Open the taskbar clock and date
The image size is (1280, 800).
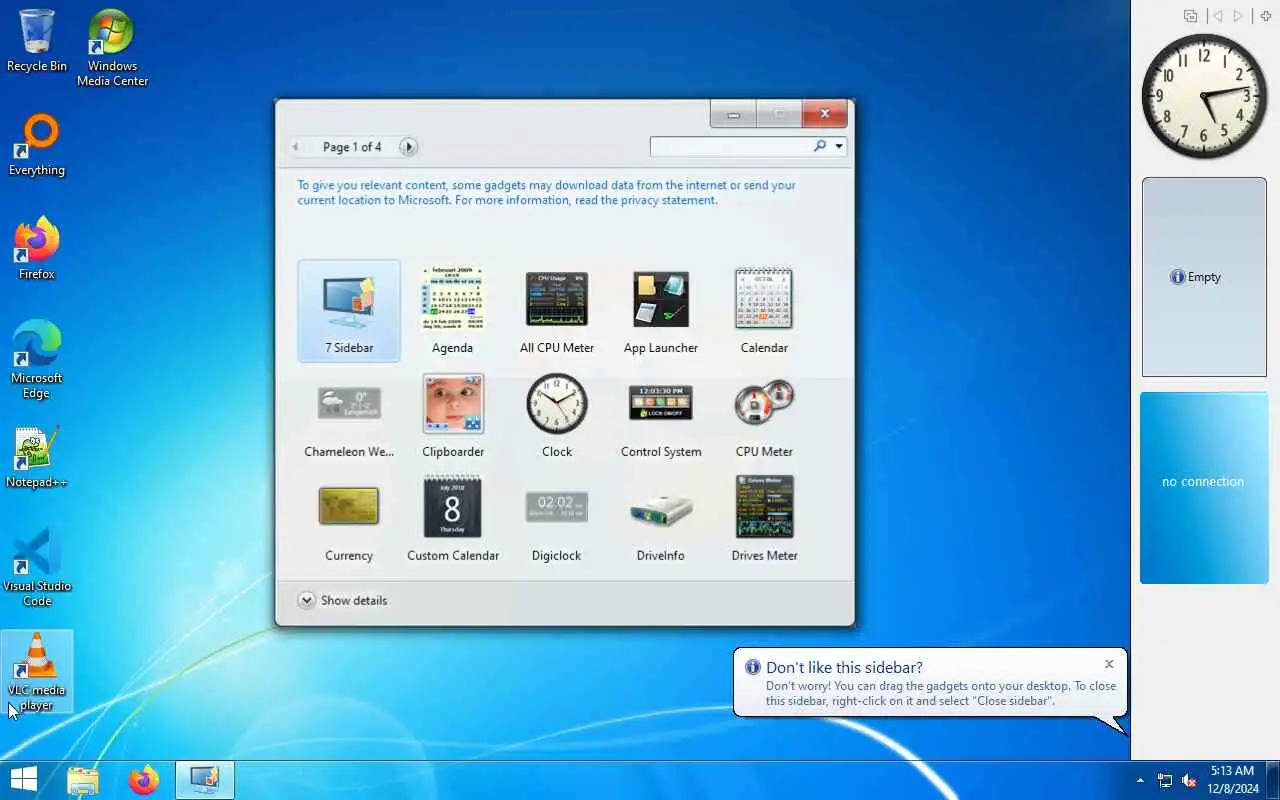click(1232, 780)
